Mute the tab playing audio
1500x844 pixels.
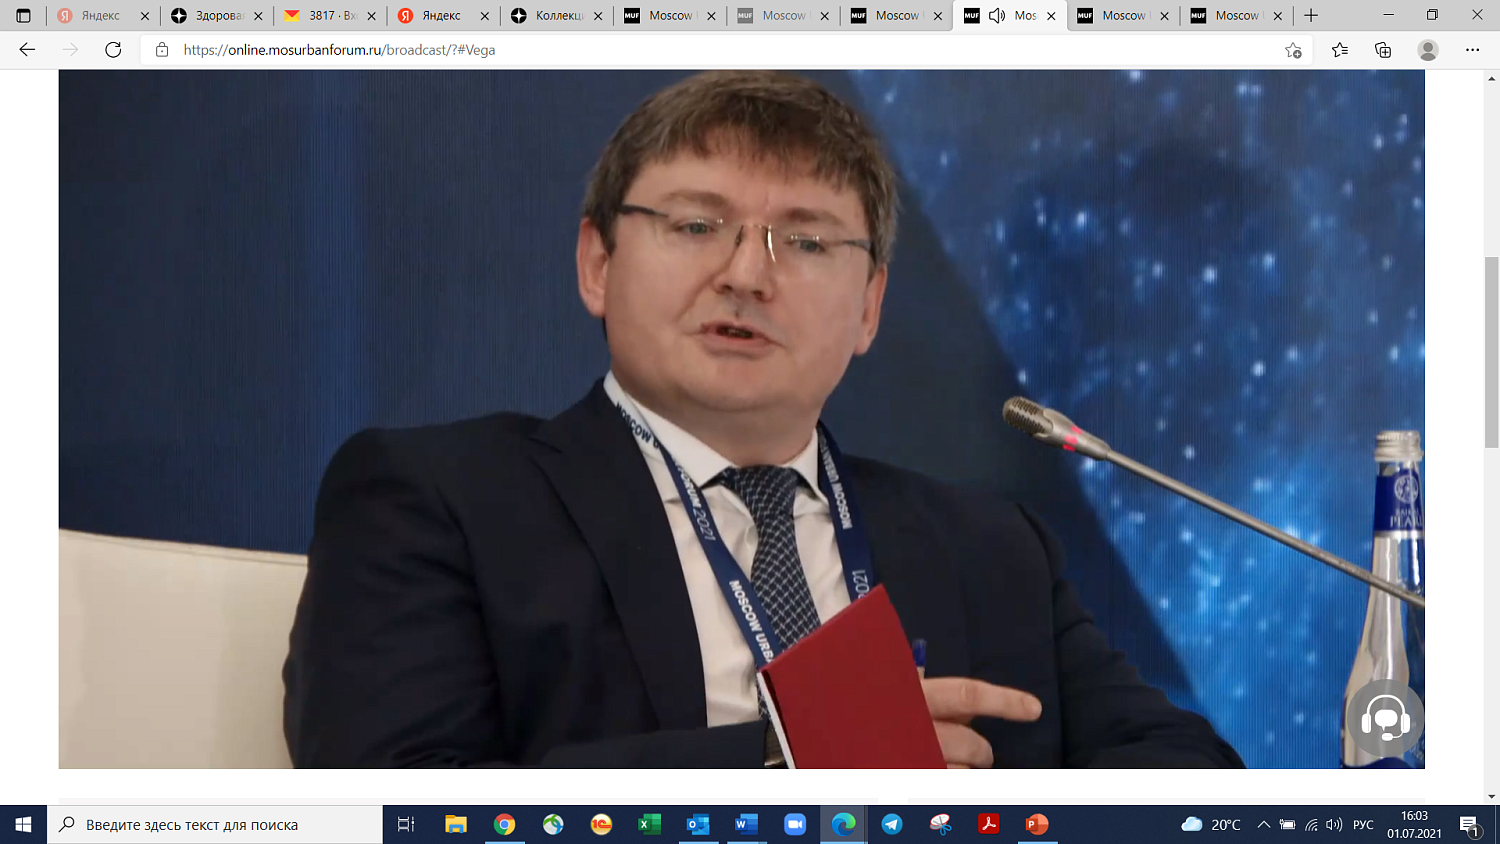click(x=997, y=16)
